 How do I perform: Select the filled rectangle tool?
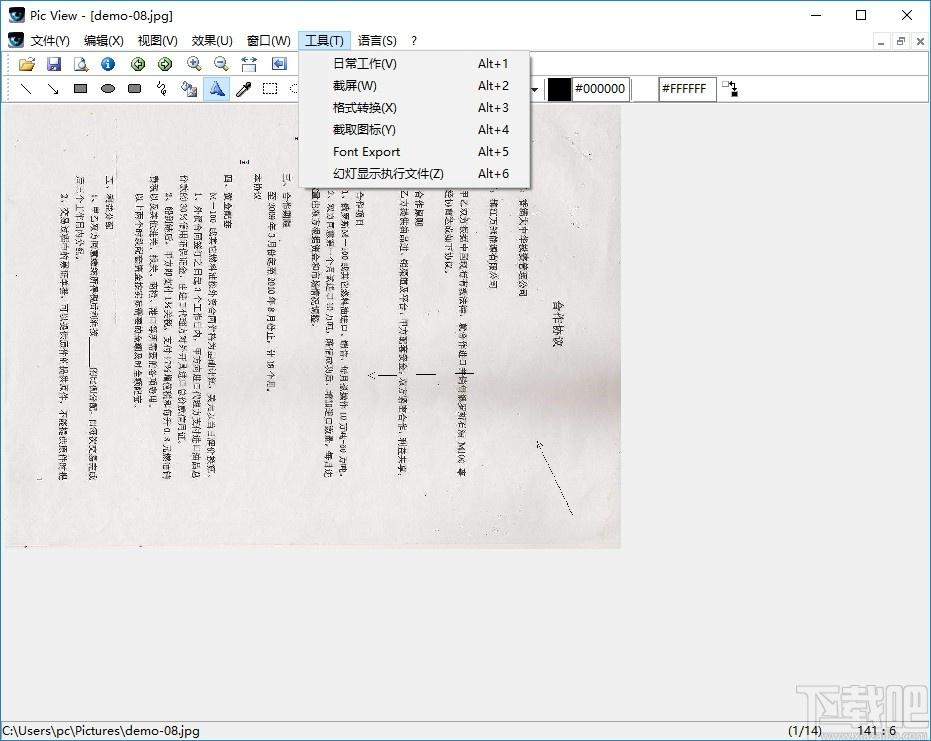pos(81,89)
